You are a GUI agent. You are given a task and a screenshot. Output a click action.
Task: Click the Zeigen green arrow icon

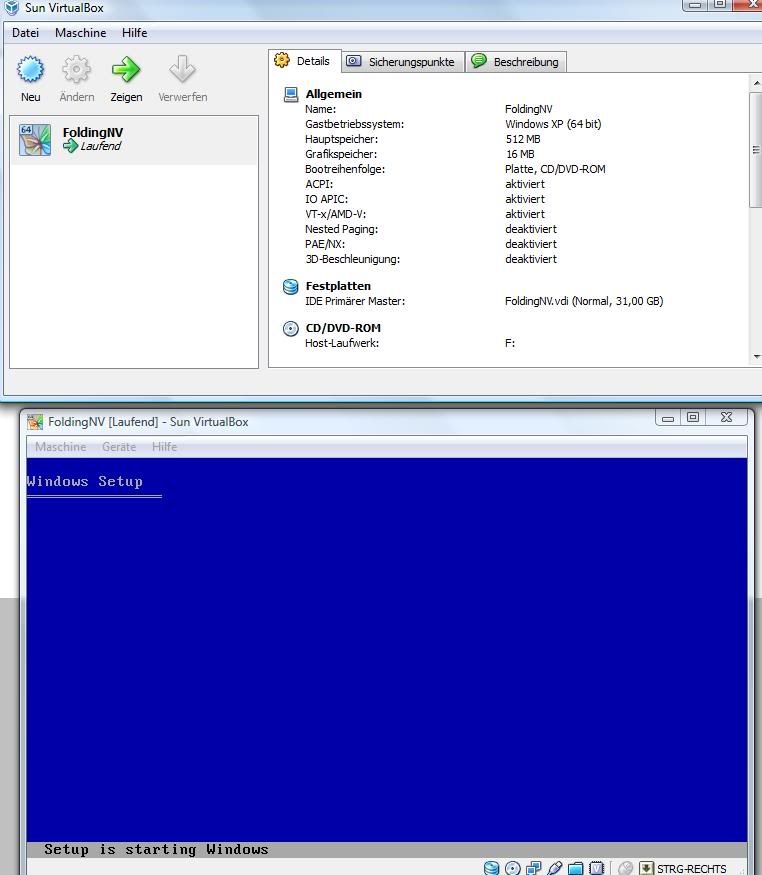pos(126,70)
